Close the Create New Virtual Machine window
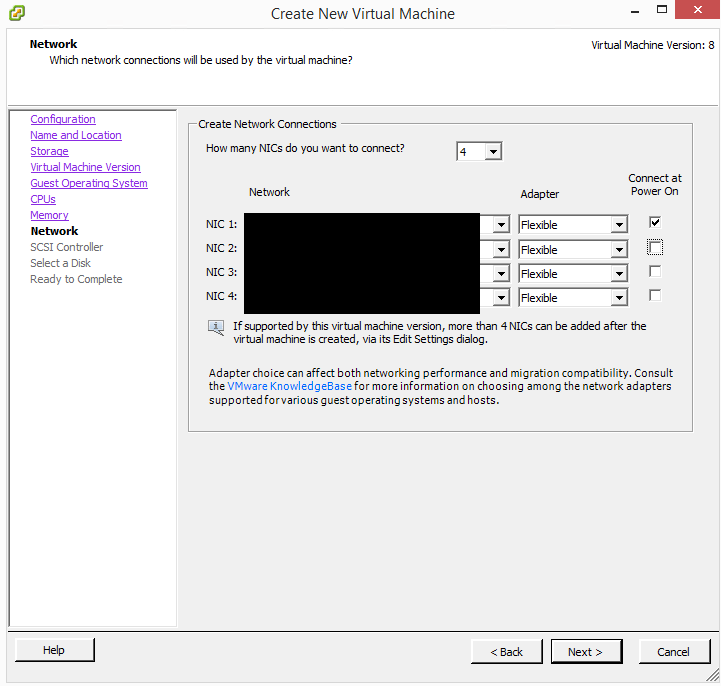This screenshot has width=721, height=686. [698, 9]
